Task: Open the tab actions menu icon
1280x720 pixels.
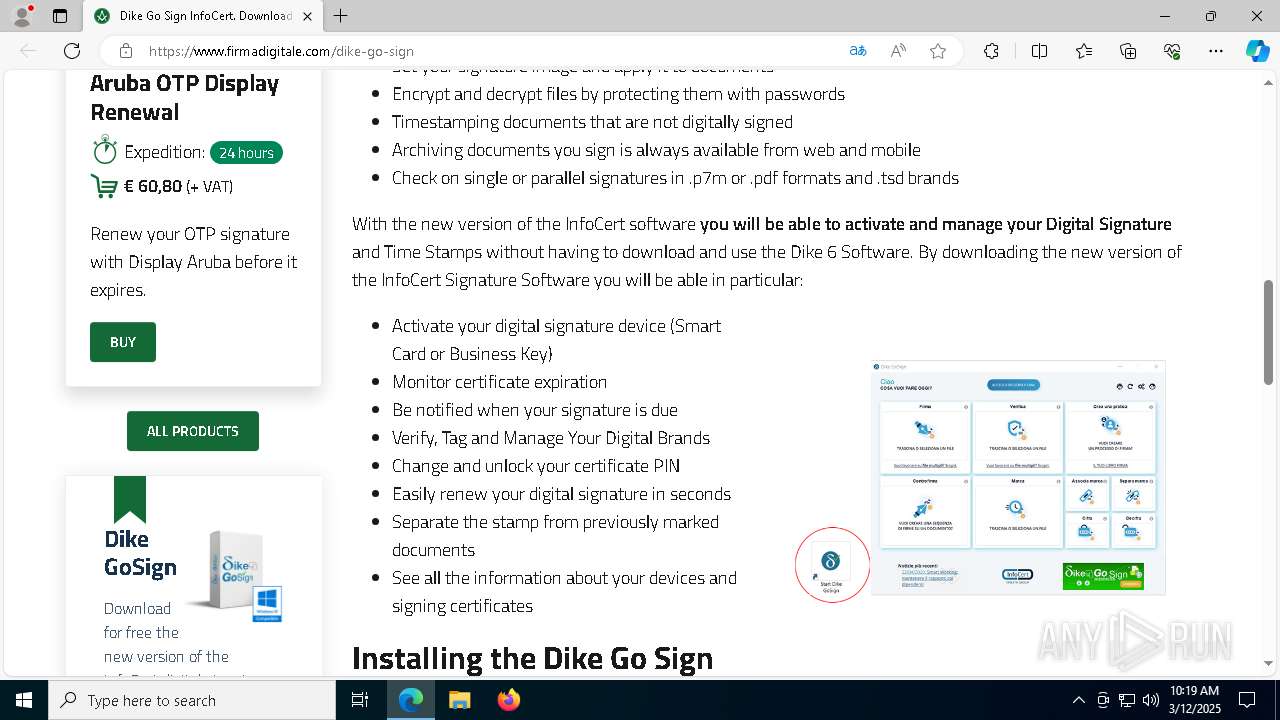Action: pos(60,16)
